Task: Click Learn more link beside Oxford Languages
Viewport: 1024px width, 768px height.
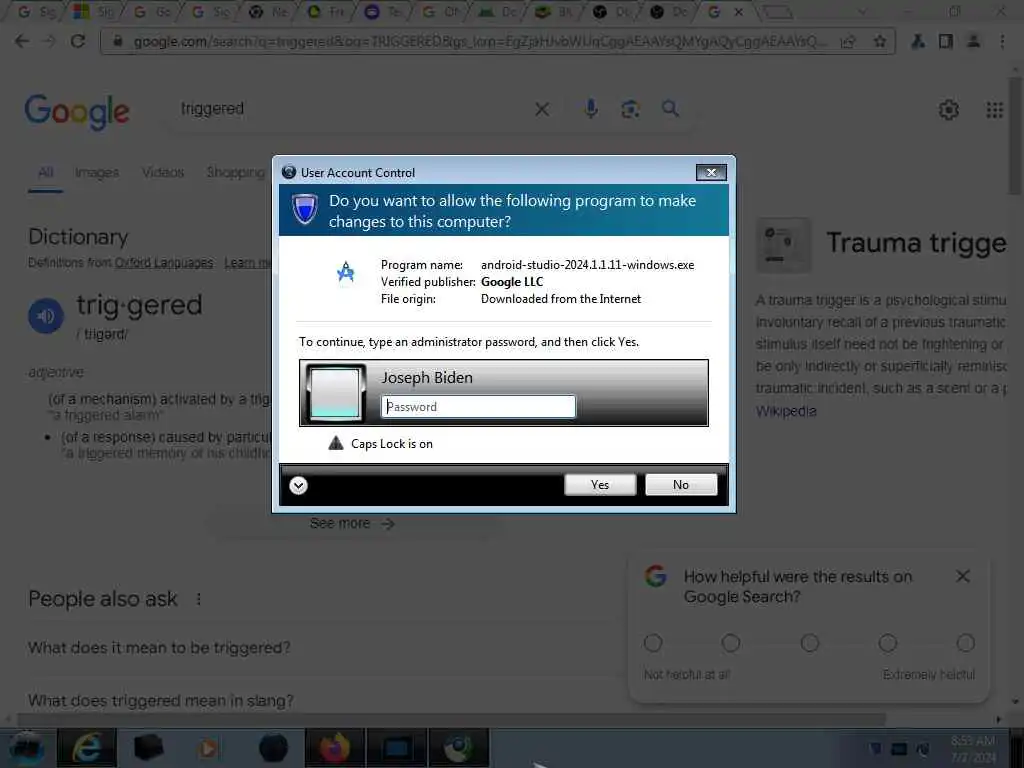Action: click(x=247, y=263)
